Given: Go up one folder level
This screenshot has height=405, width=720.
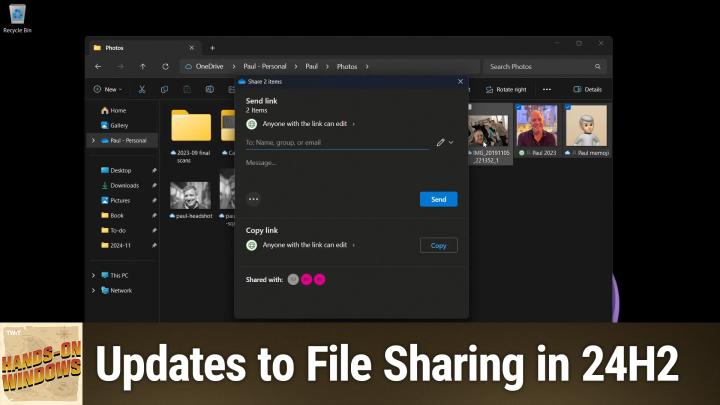Looking at the screenshot, I should 143,67.
